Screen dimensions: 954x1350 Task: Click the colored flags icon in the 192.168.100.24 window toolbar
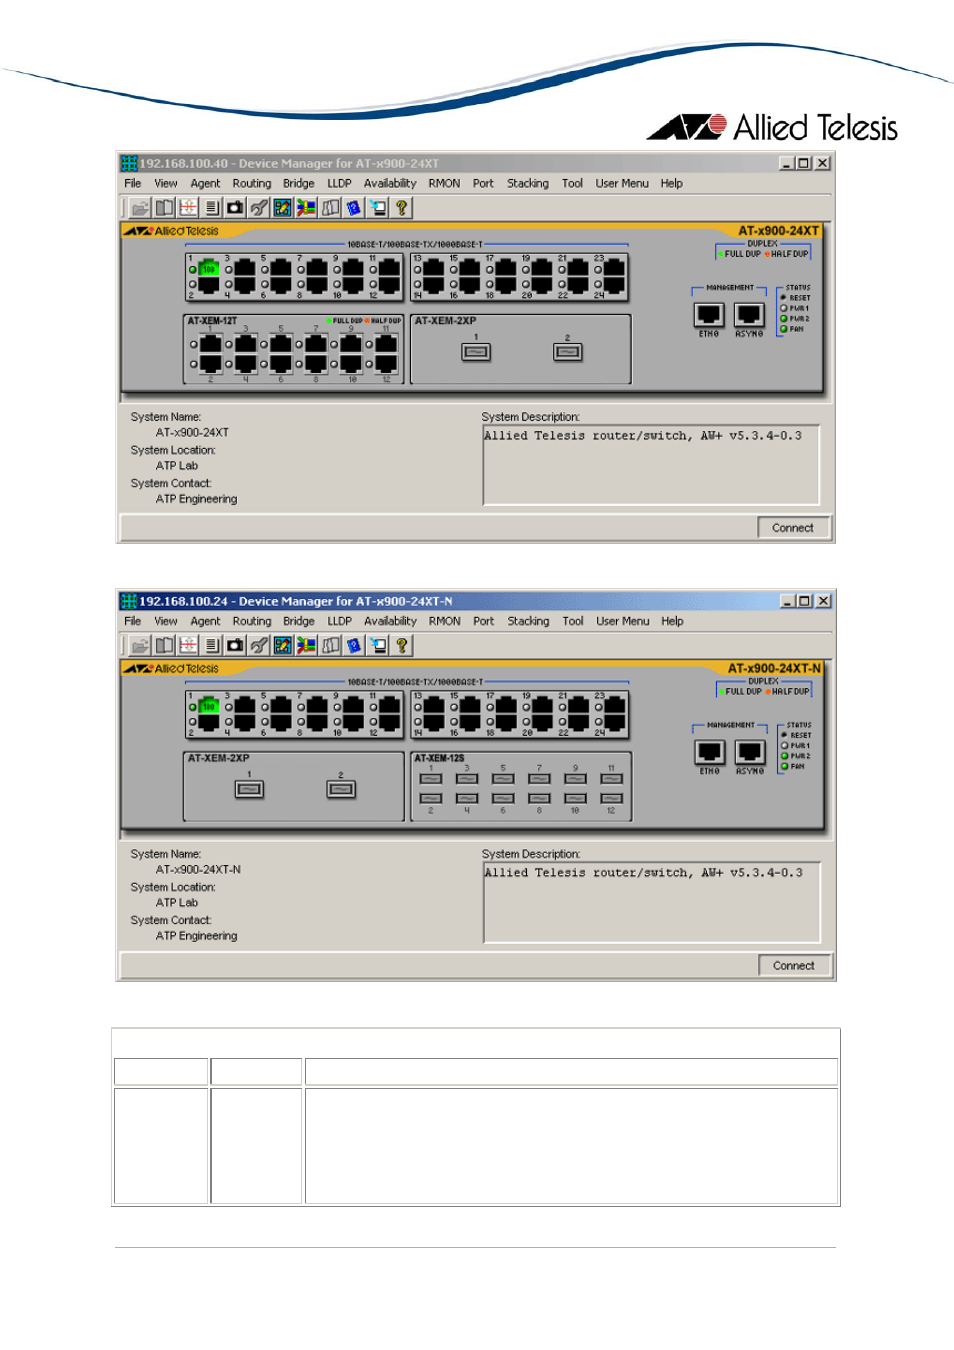pyautogui.click(x=307, y=646)
